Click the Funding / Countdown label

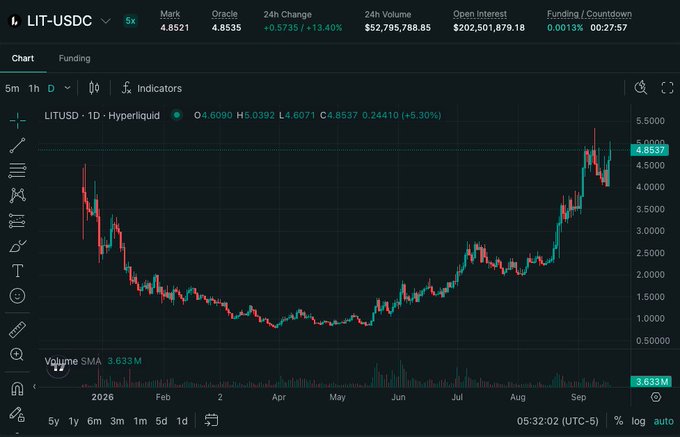589,14
